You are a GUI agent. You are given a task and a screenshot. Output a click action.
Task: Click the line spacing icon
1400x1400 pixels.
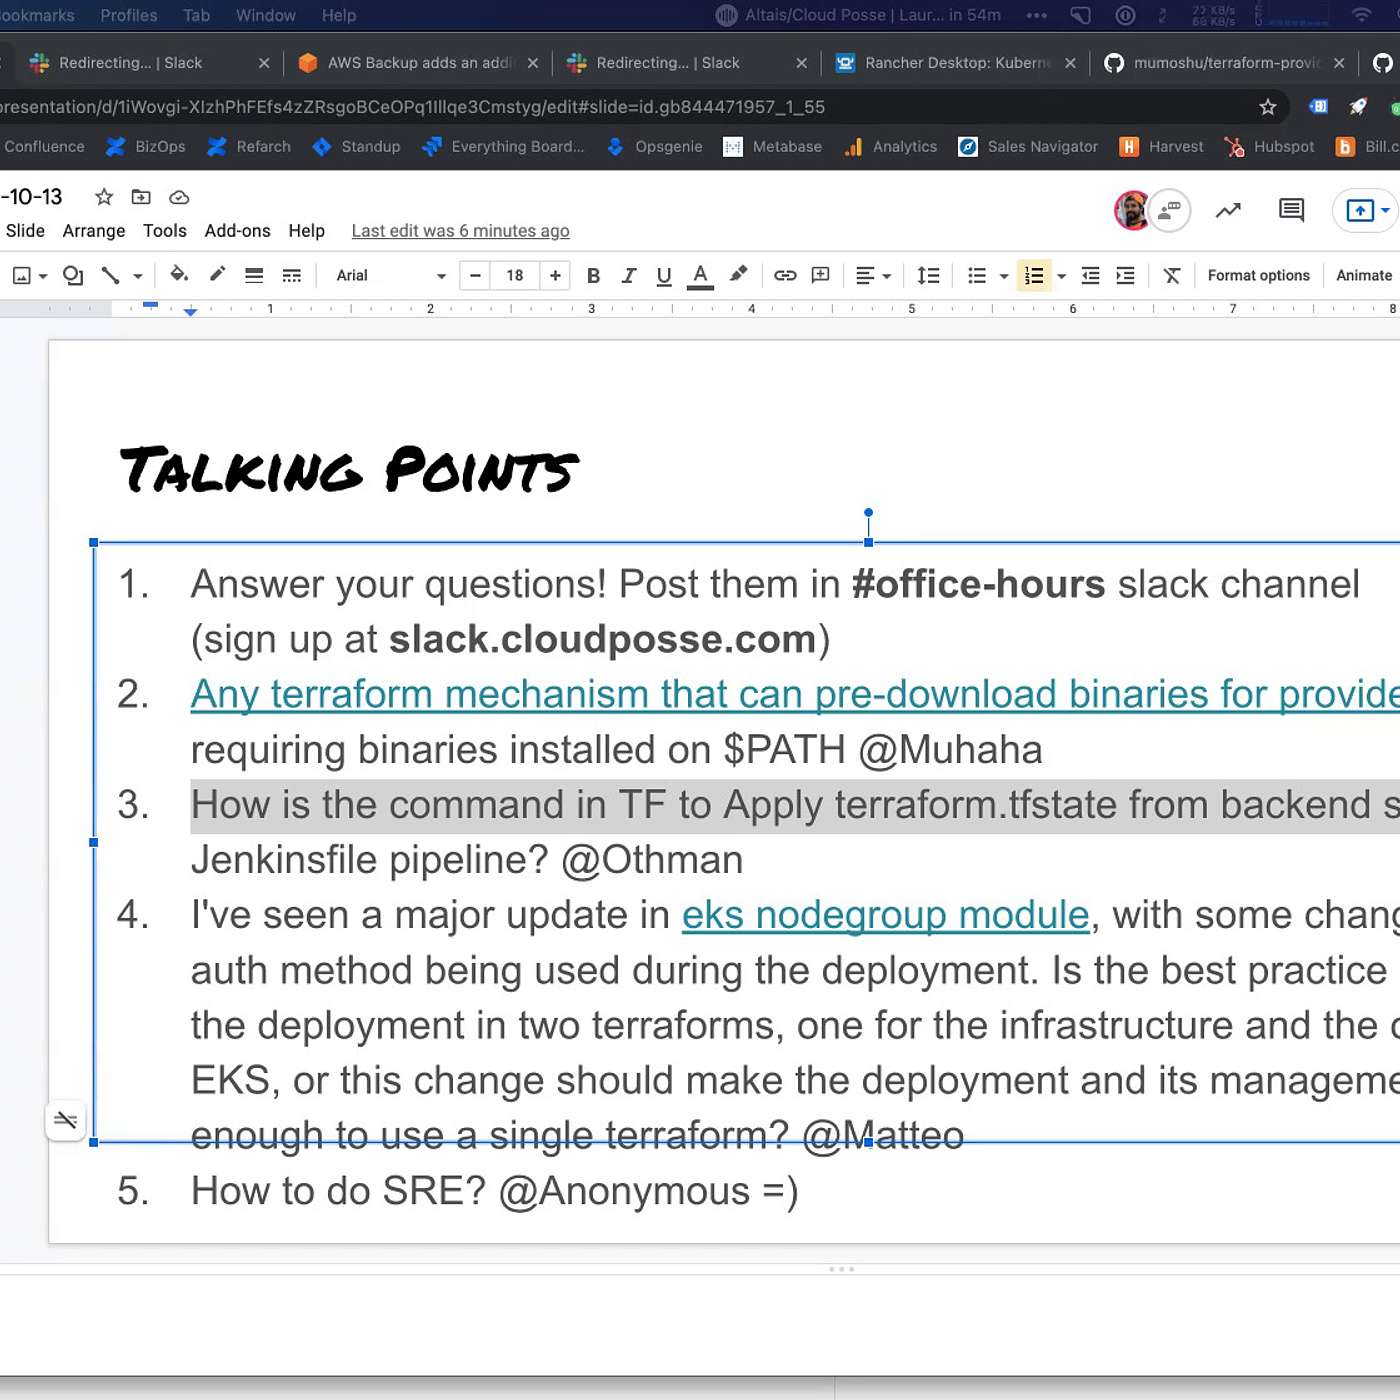[928, 275]
